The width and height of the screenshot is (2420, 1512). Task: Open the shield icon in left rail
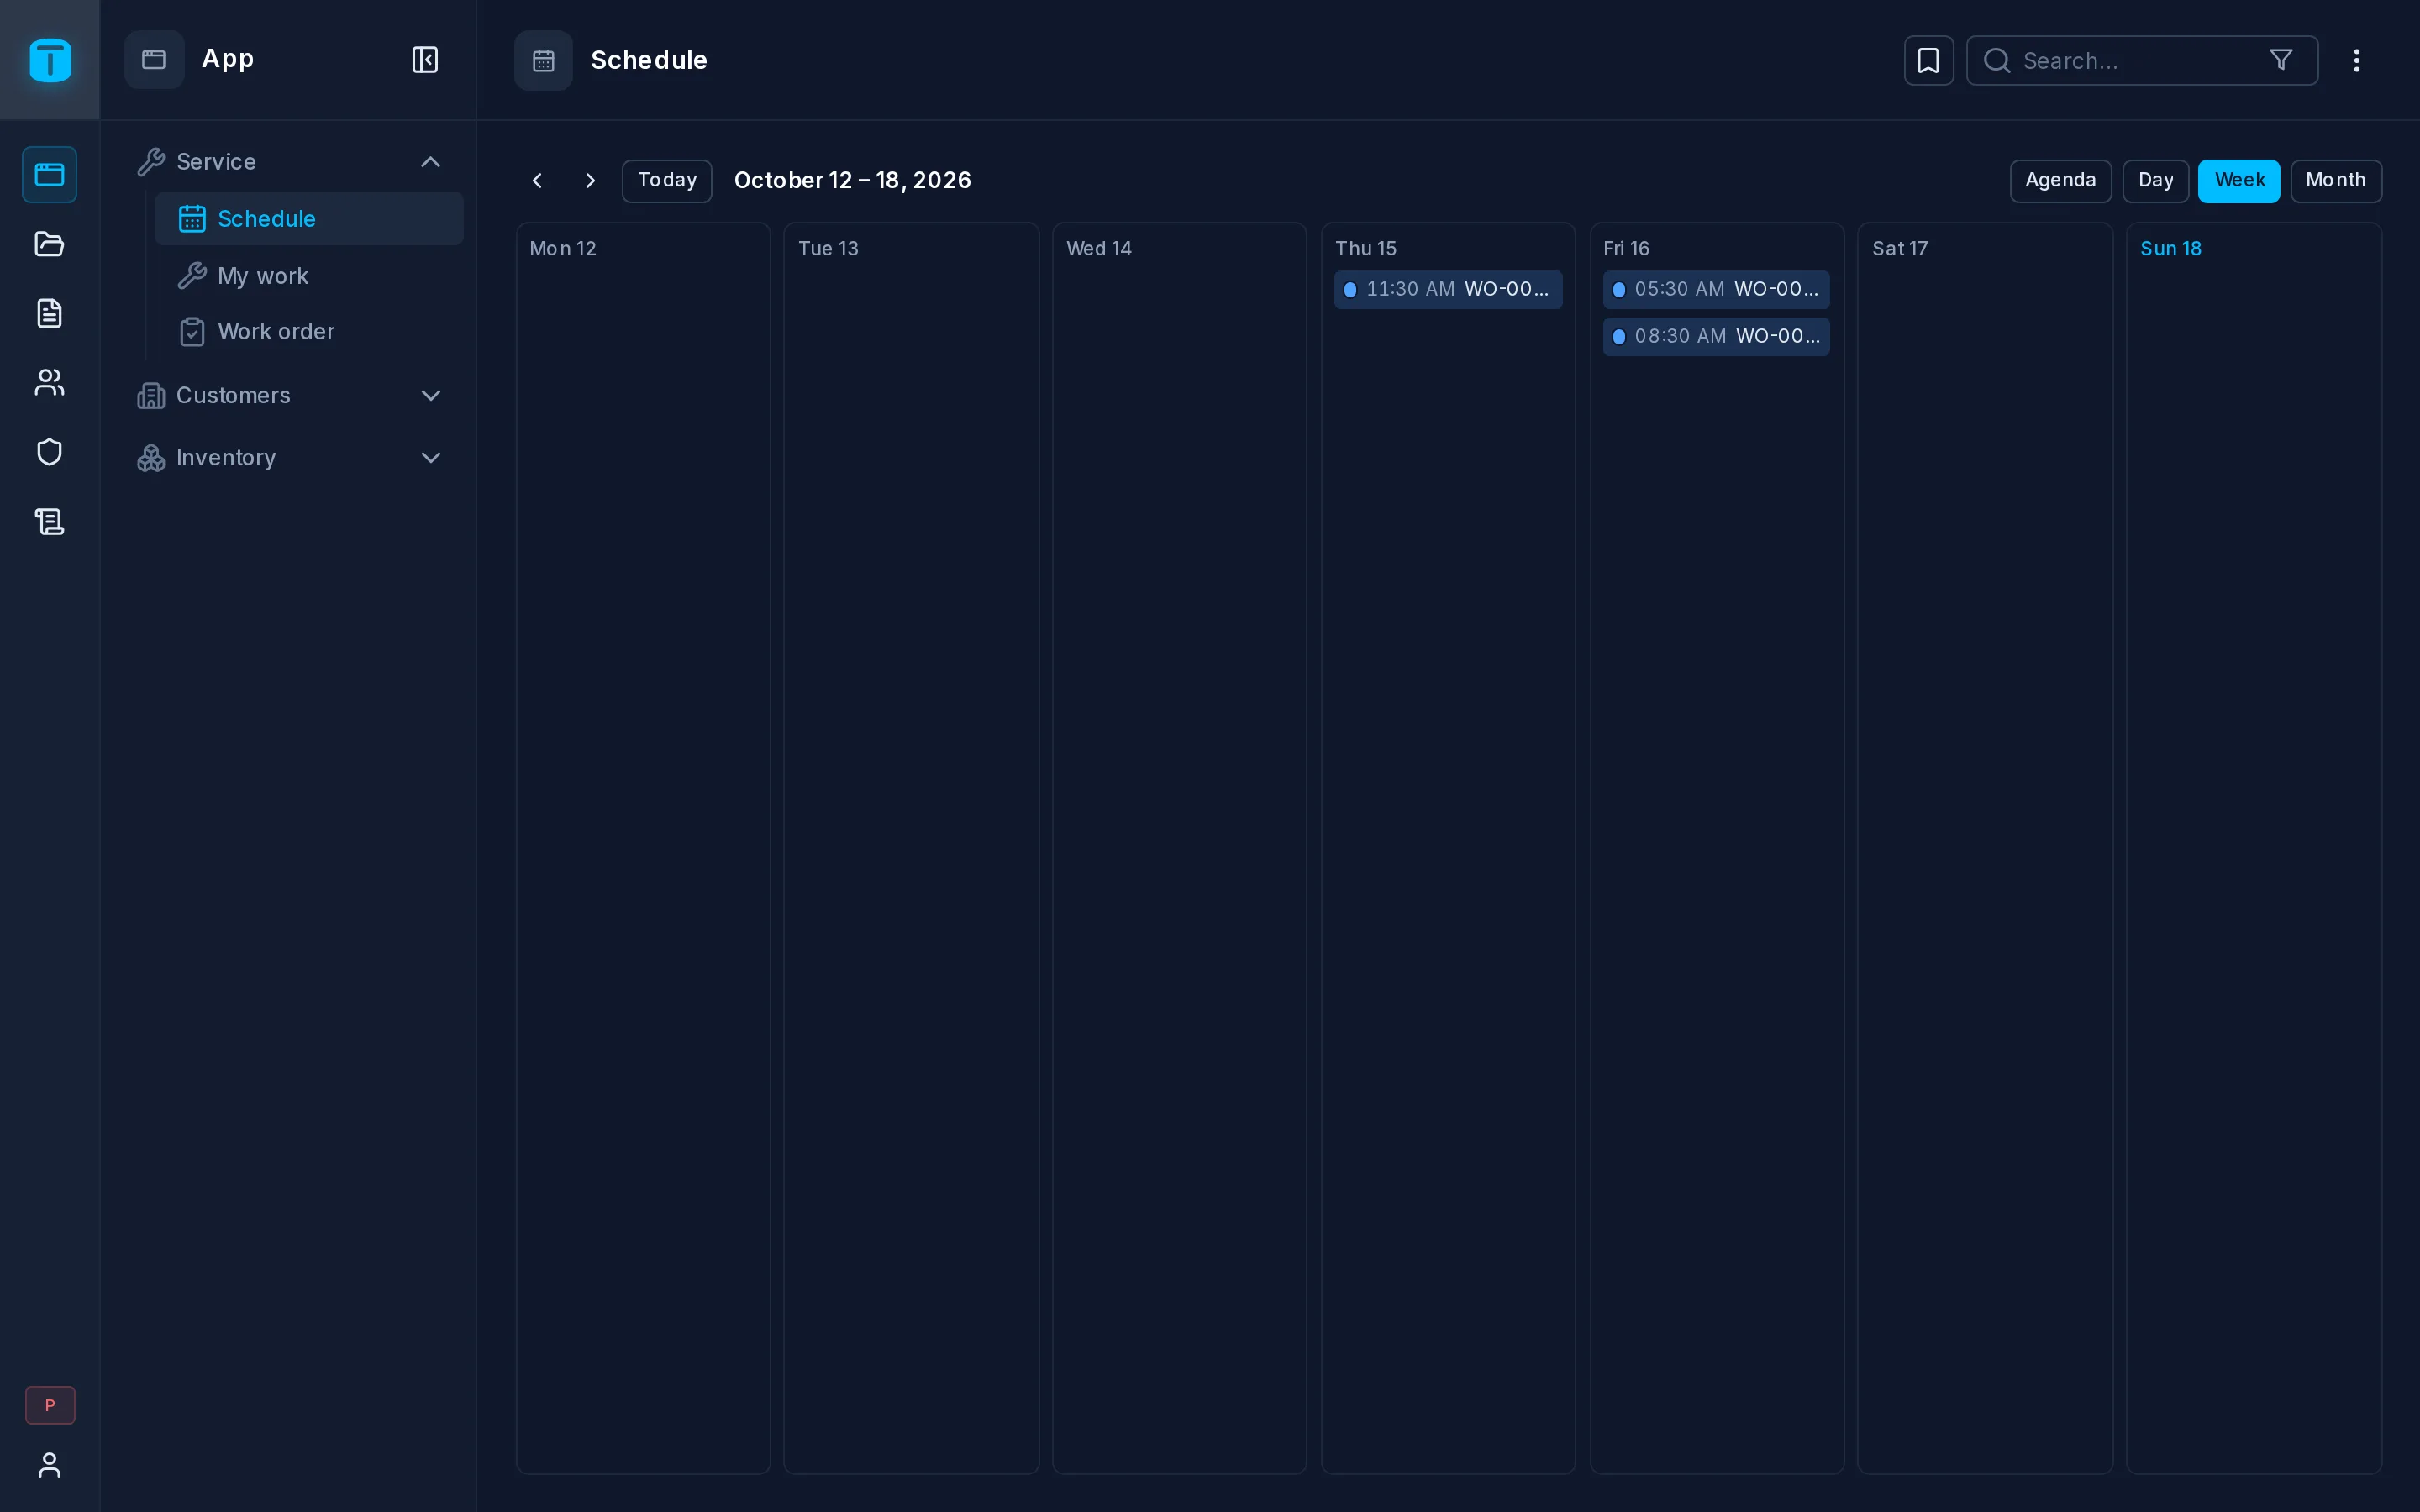[x=49, y=452]
